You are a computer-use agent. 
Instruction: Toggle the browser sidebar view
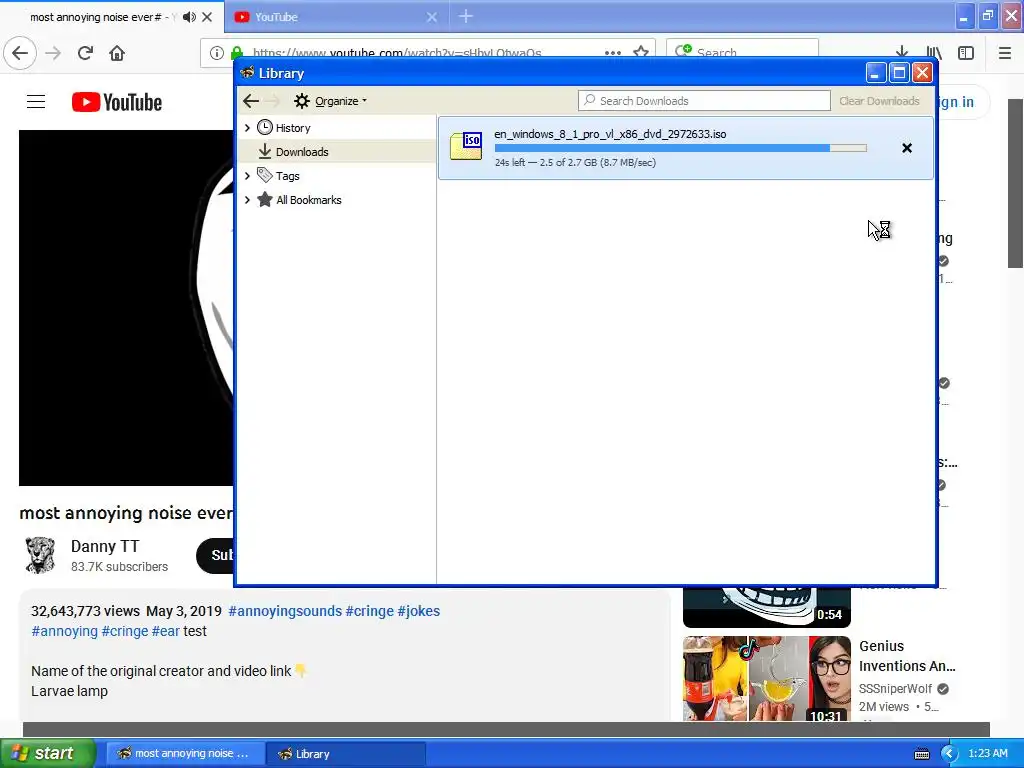click(966, 53)
